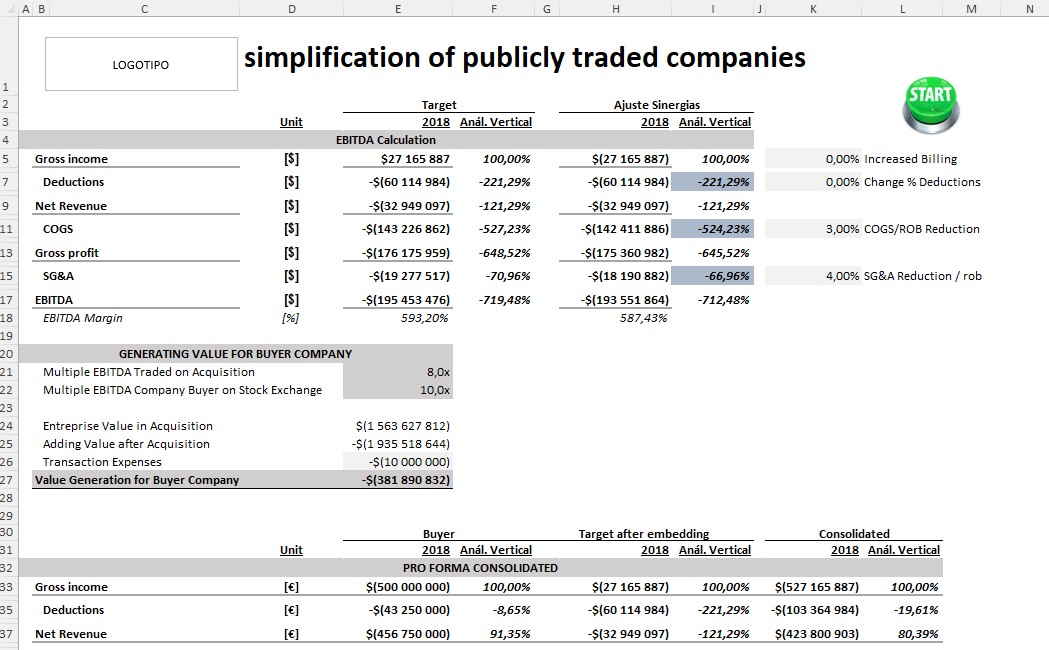
Task: Click the worksheet title about publicly traded companies
Action: coord(520,57)
